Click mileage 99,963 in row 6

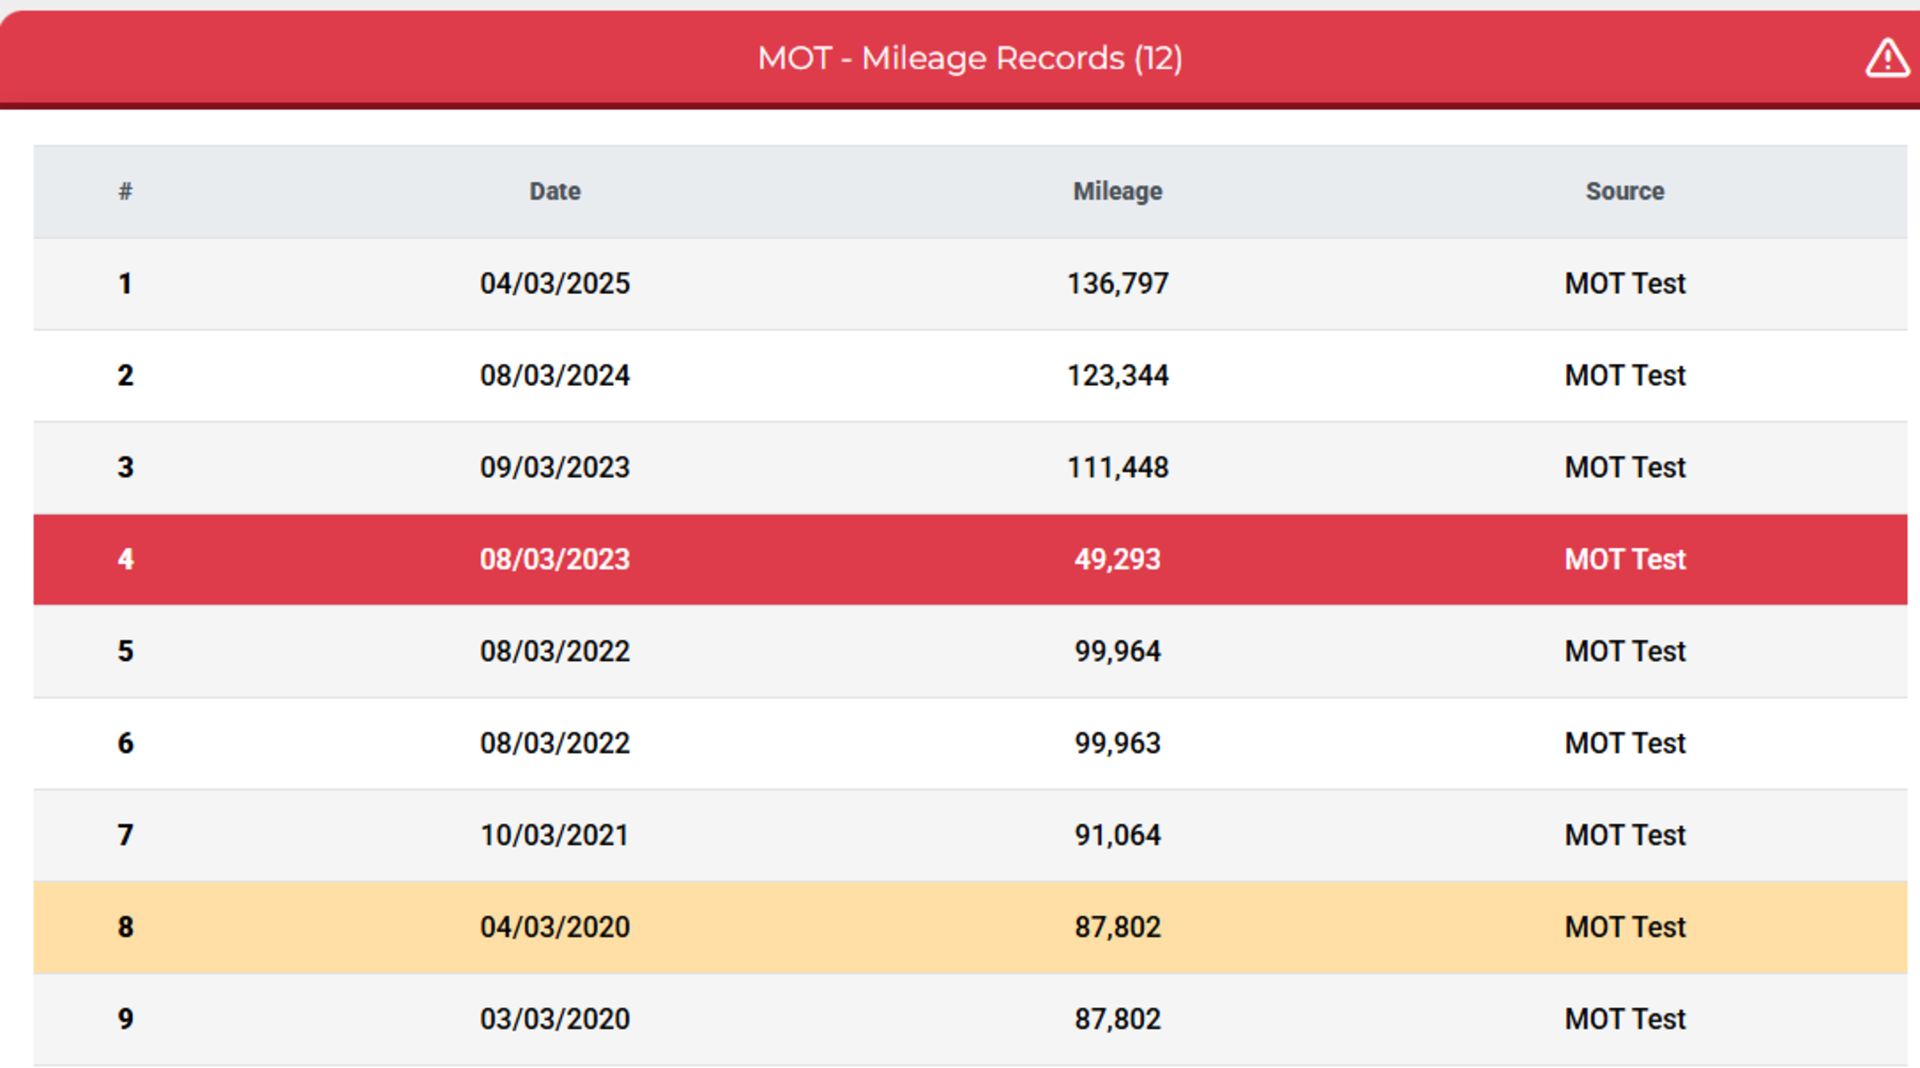[x=1117, y=743]
